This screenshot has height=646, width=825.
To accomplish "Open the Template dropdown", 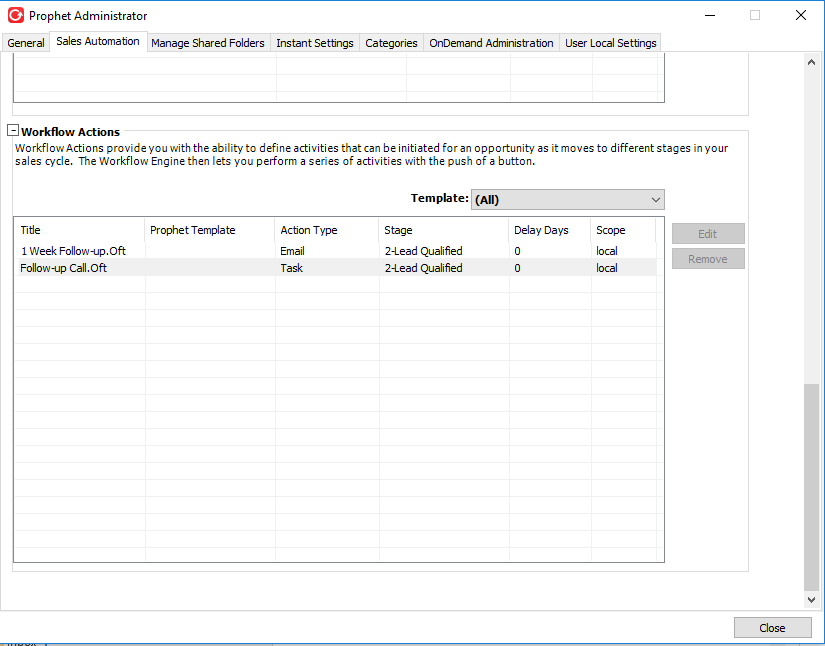I will click(x=568, y=199).
